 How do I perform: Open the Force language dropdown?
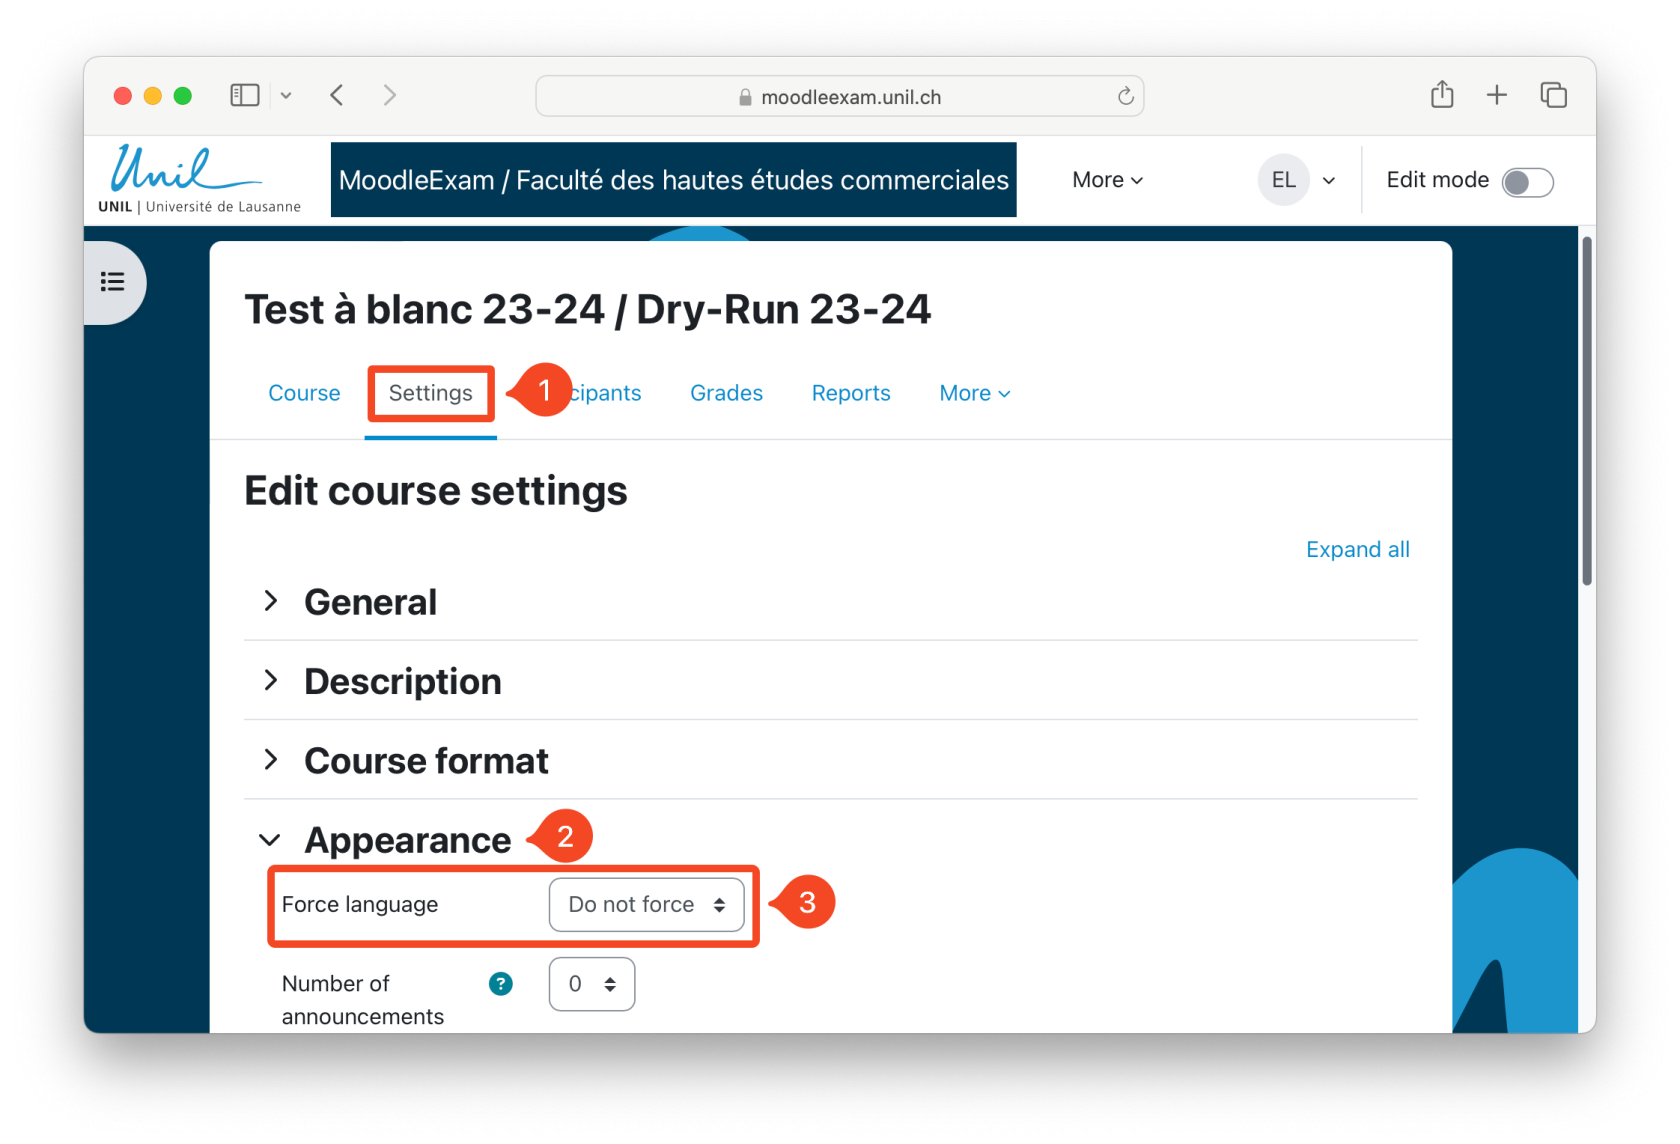click(646, 904)
